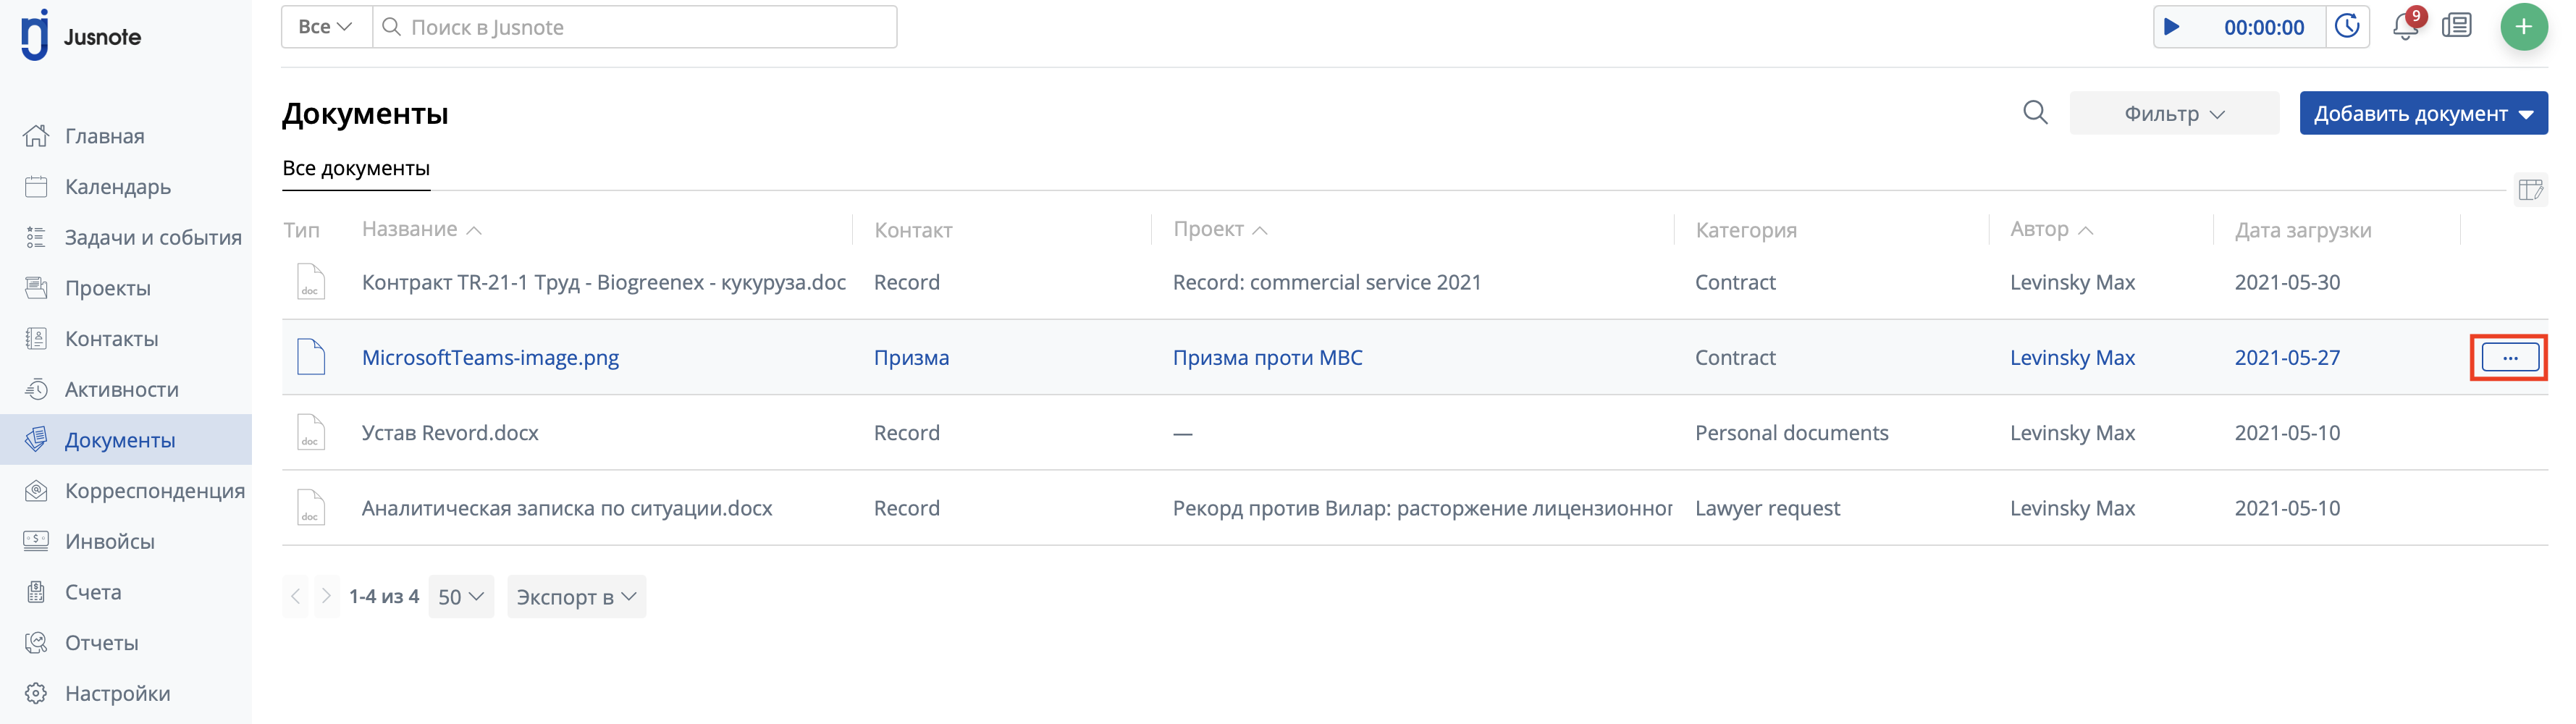Image resolution: width=2576 pixels, height=724 pixels.
Task: Open the 50 per-page dropdown
Action: [461, 597]
